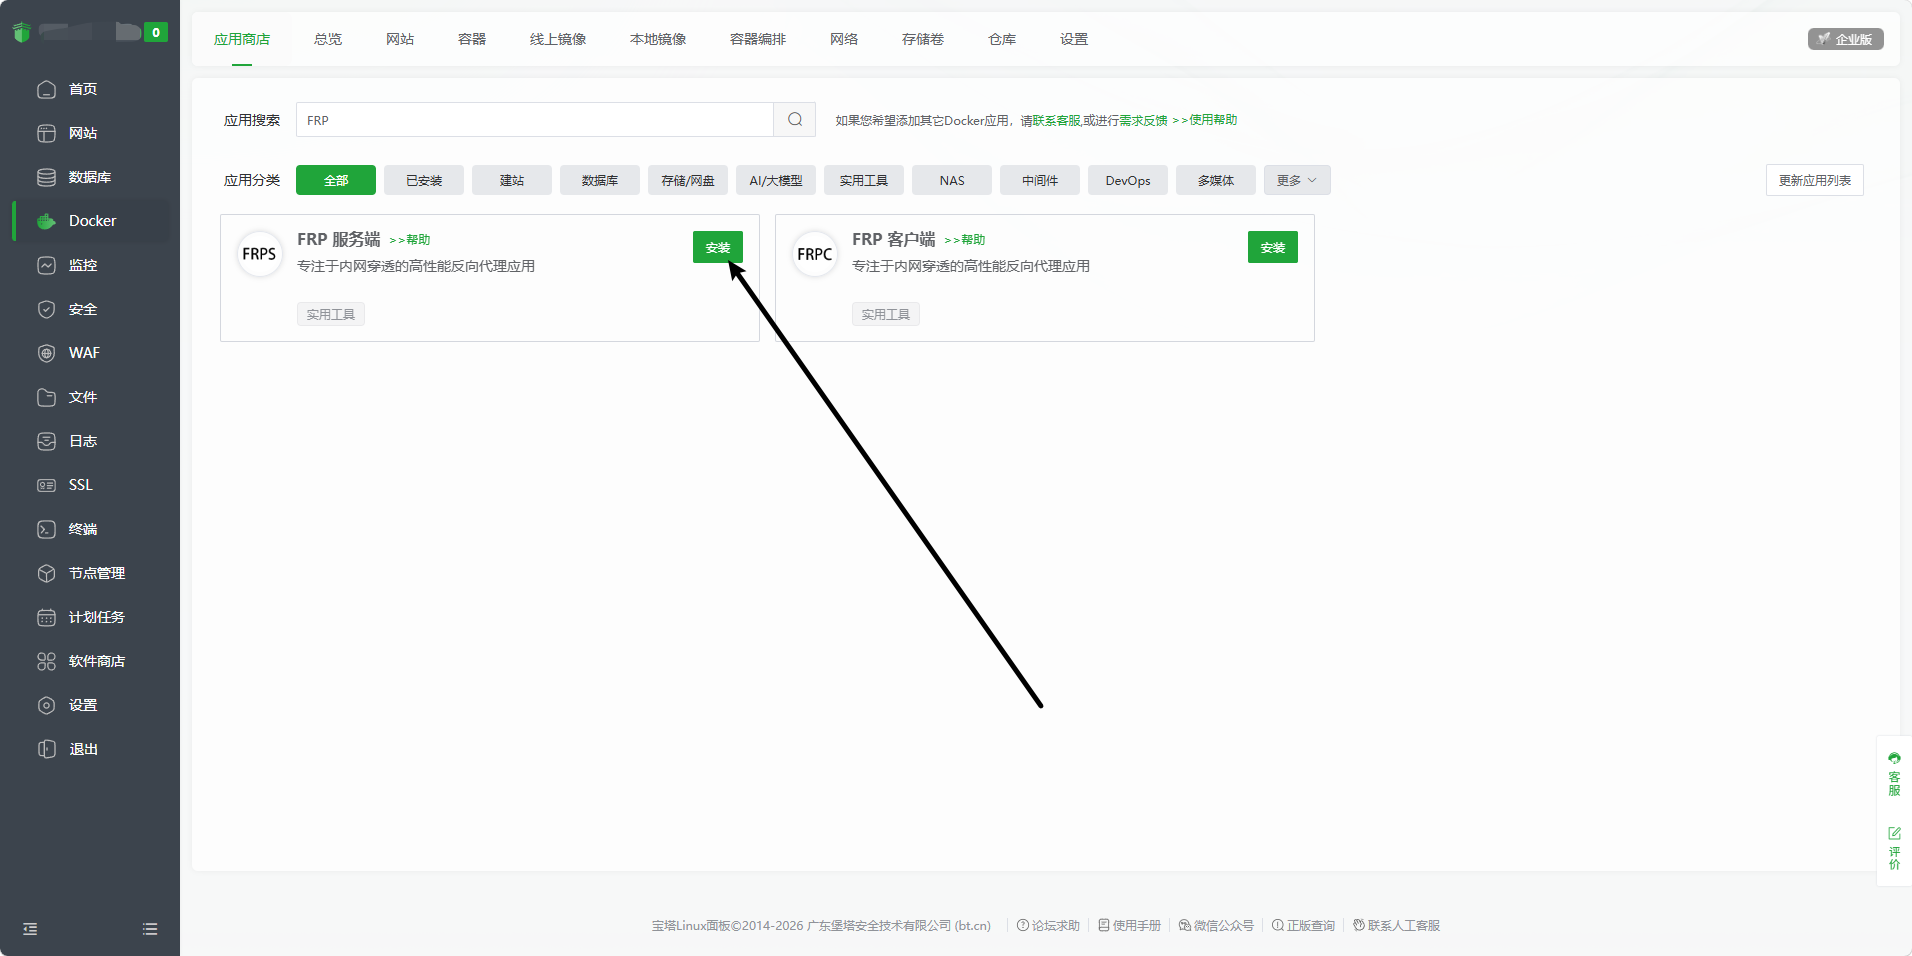Select the Docker whale icon

coord(46,221)
